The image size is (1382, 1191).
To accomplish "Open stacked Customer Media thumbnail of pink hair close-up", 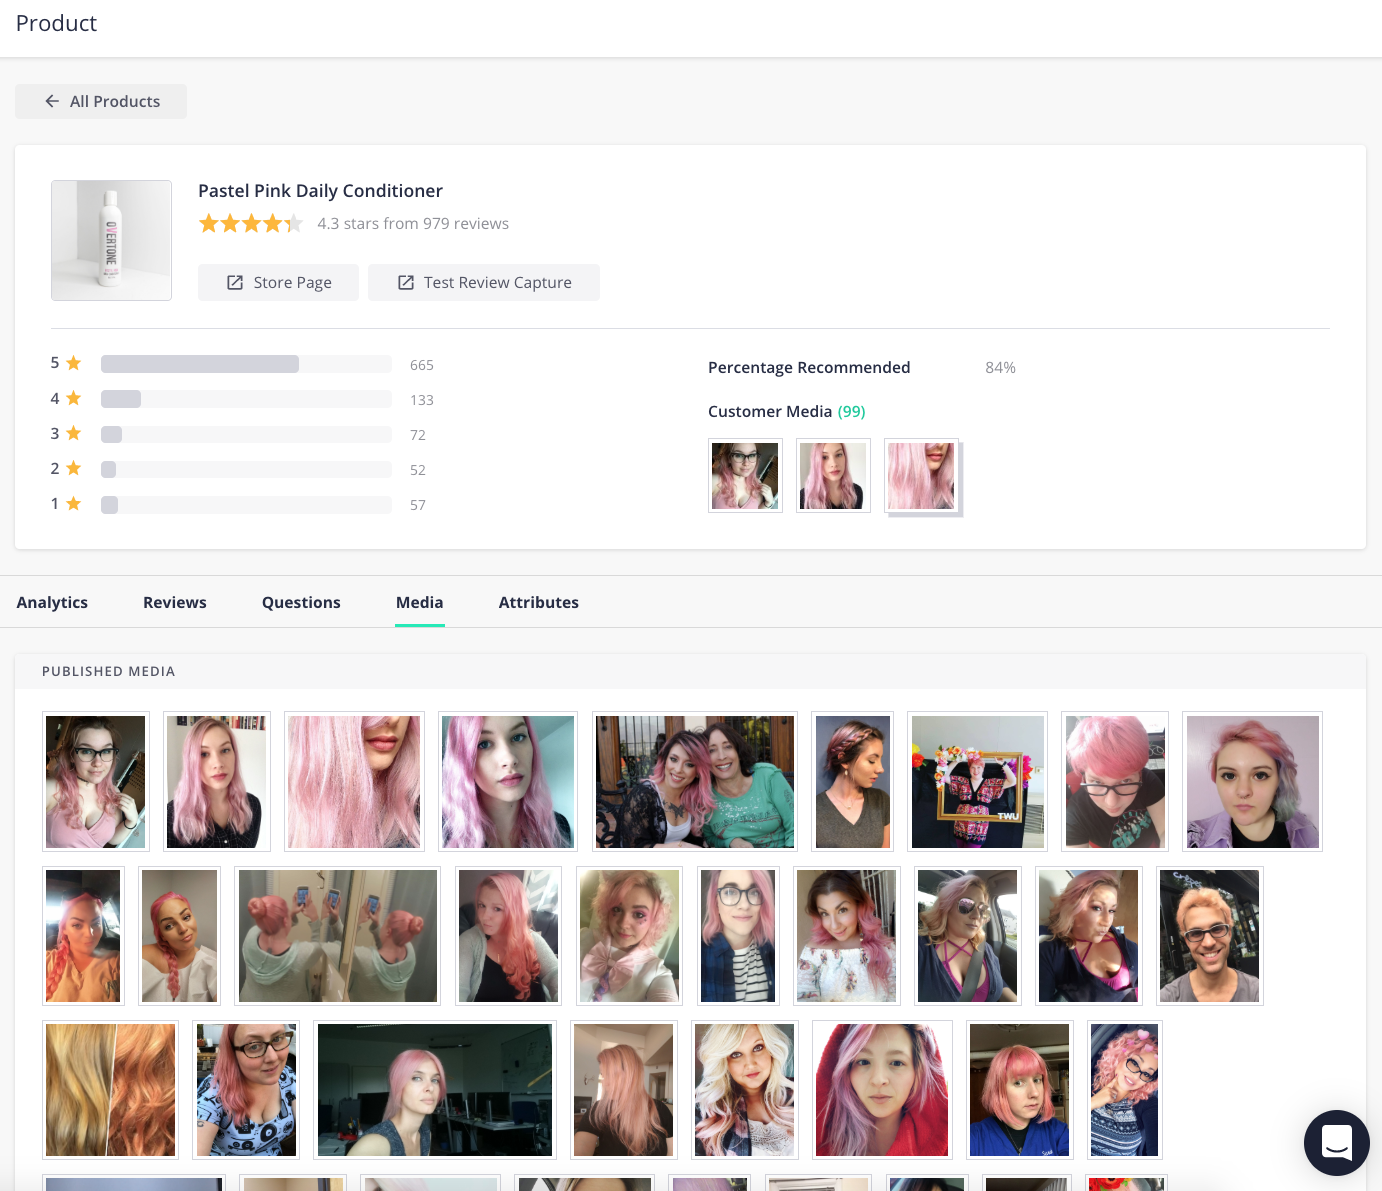I will (922, 476).
